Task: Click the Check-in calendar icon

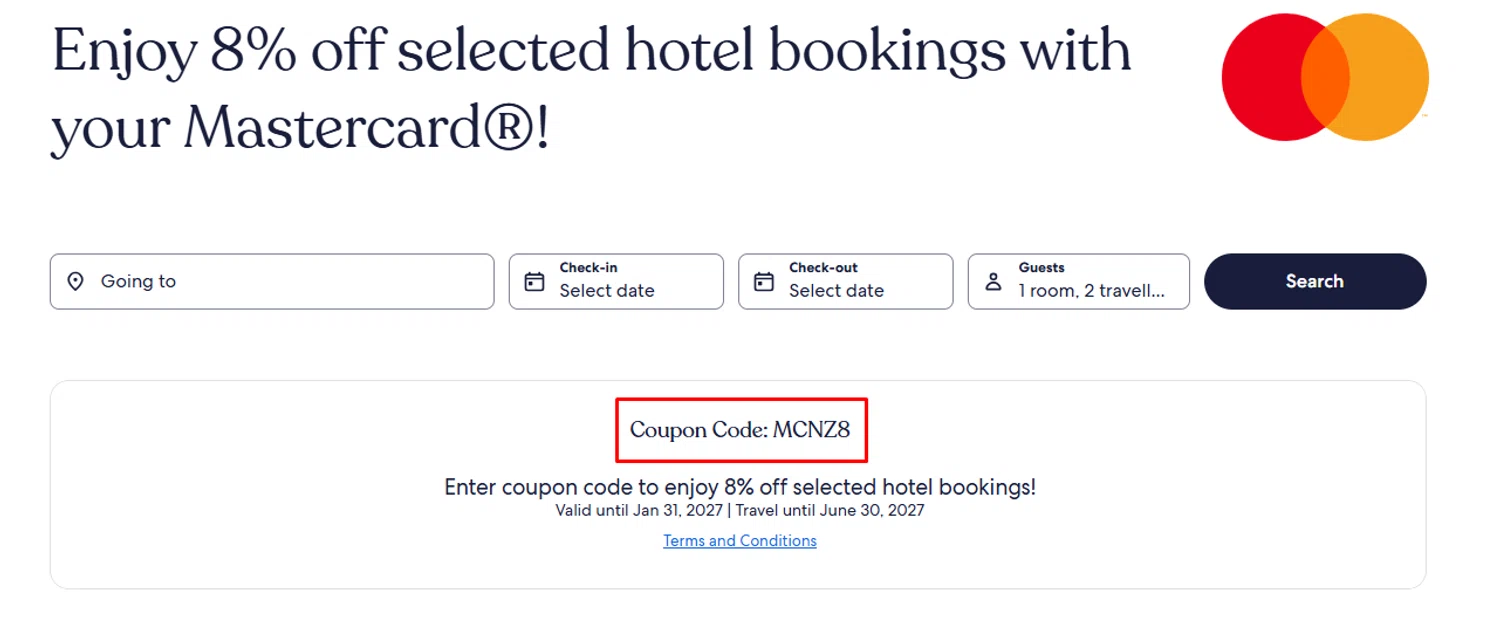Action: pos(535,282)
